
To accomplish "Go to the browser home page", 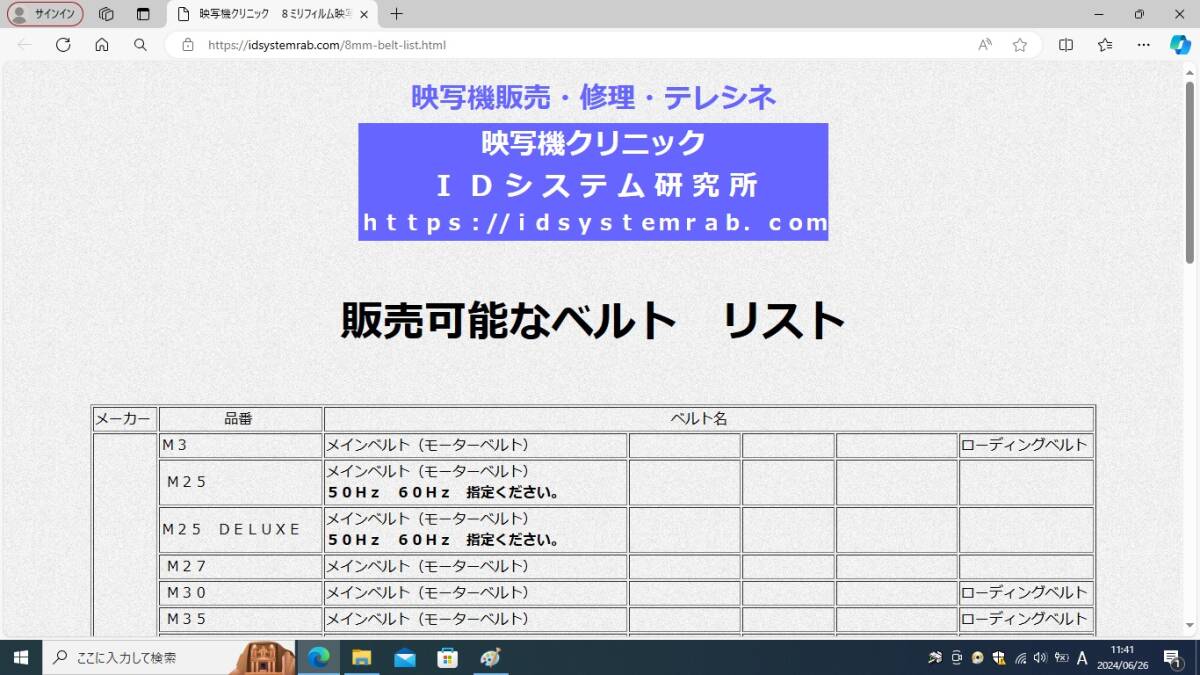I will click(x=103, y=45).
